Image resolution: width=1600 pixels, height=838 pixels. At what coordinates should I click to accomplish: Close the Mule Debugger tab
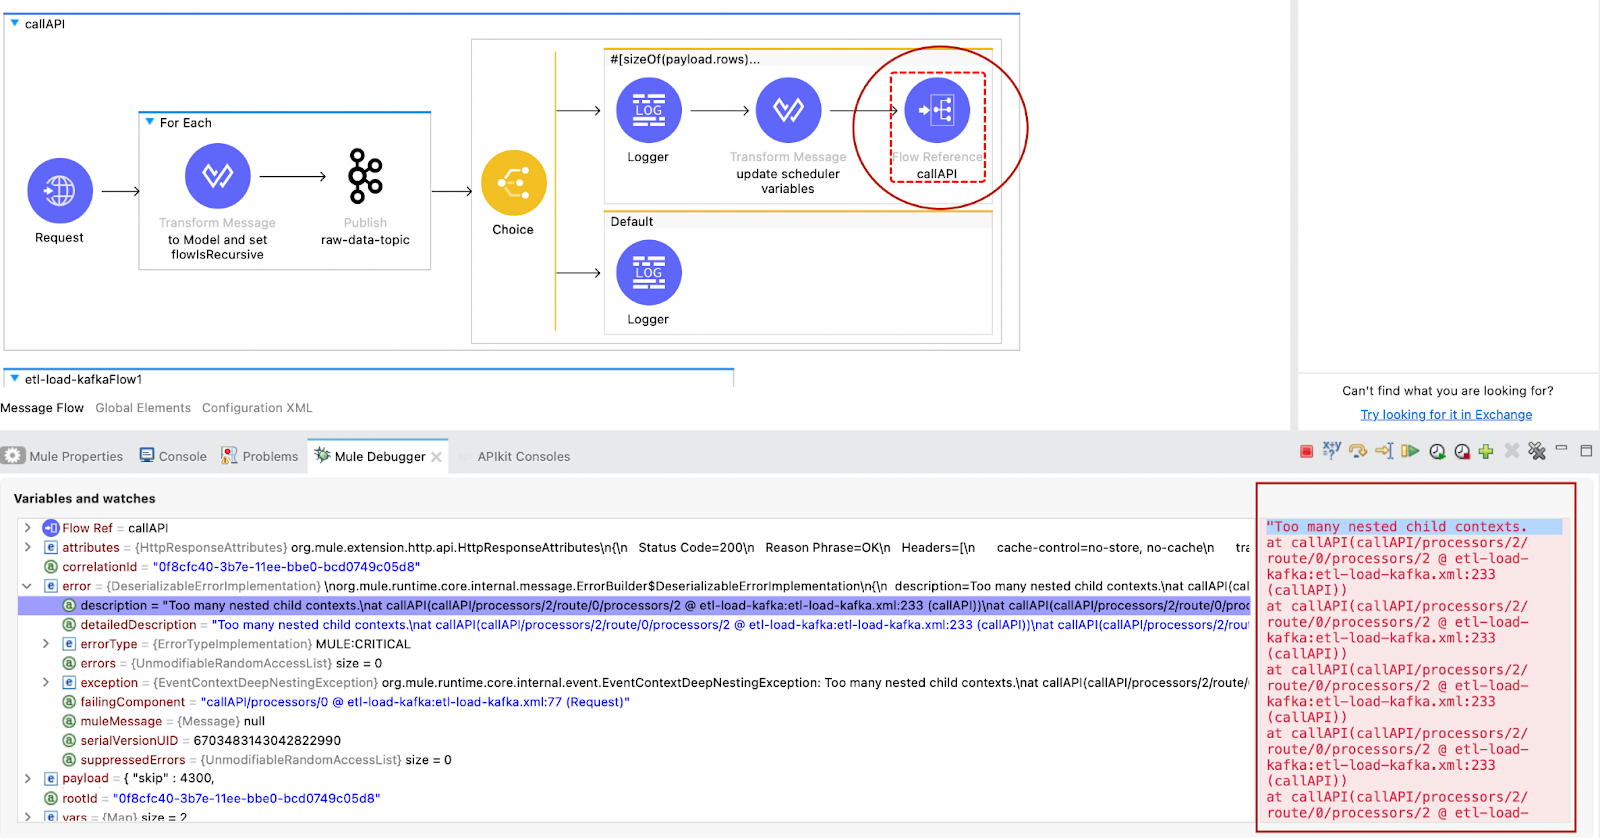436,457
